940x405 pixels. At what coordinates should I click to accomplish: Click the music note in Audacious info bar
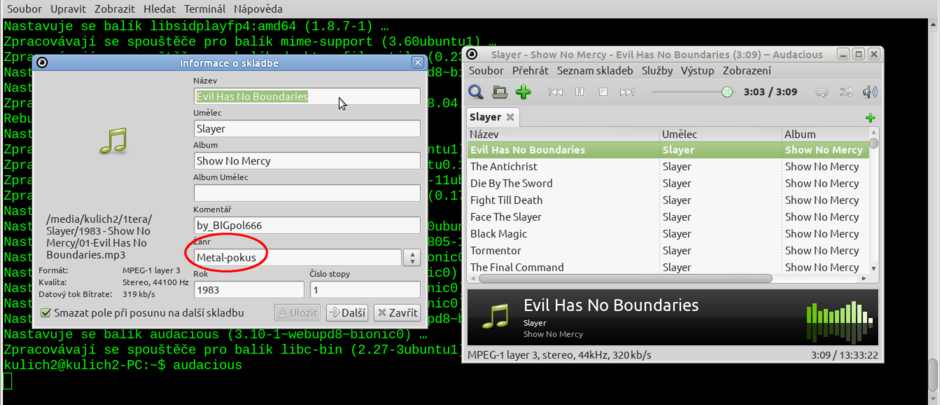(495, 316)
